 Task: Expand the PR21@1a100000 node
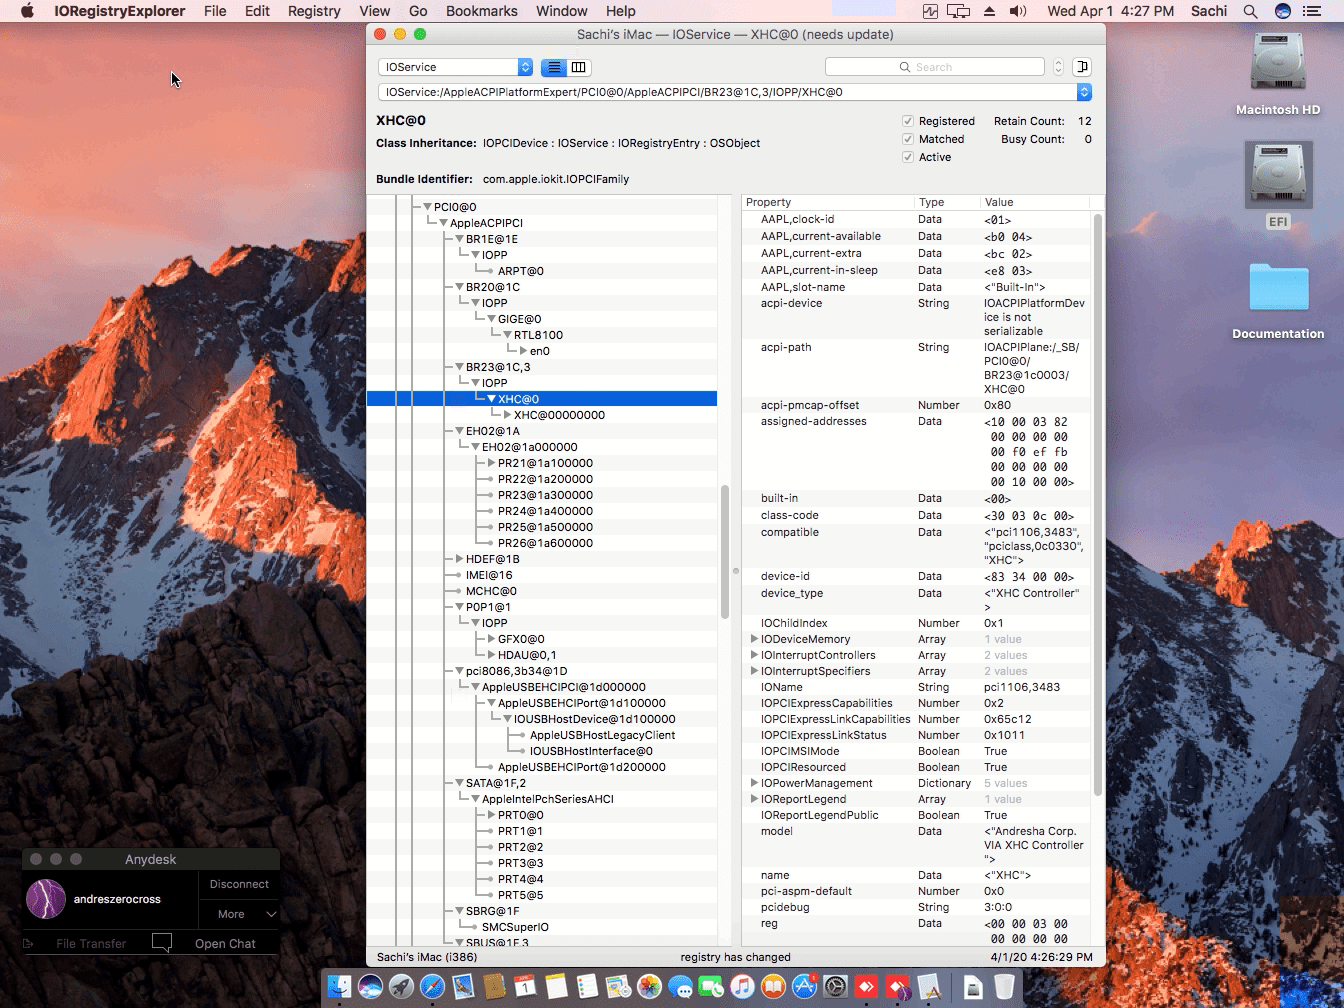click(491, 463)
